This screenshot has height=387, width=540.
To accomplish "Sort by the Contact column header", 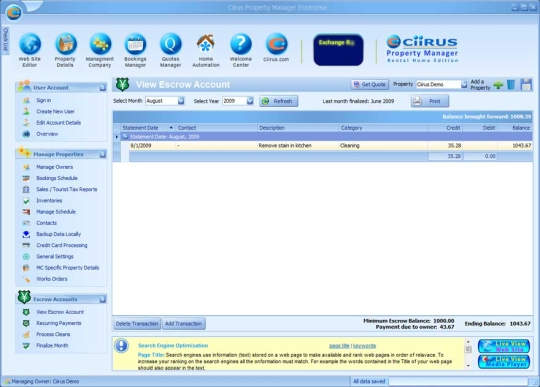I will tap(216, 128).
